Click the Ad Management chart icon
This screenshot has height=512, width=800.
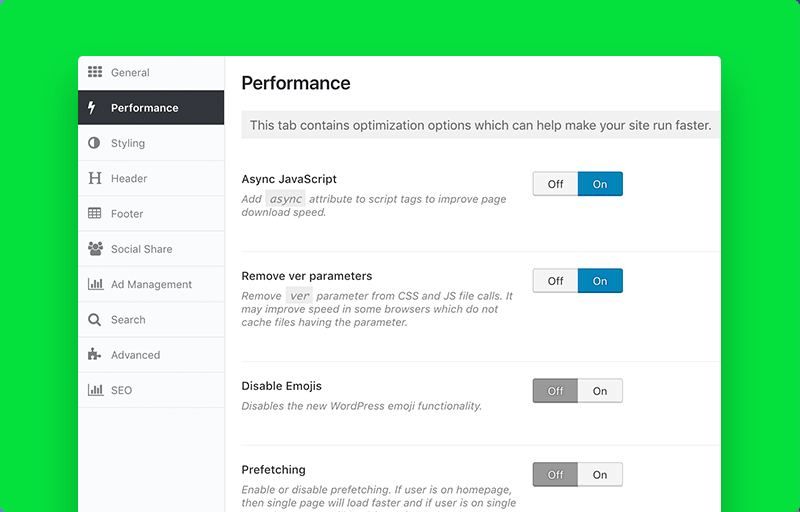click(95, 284)
